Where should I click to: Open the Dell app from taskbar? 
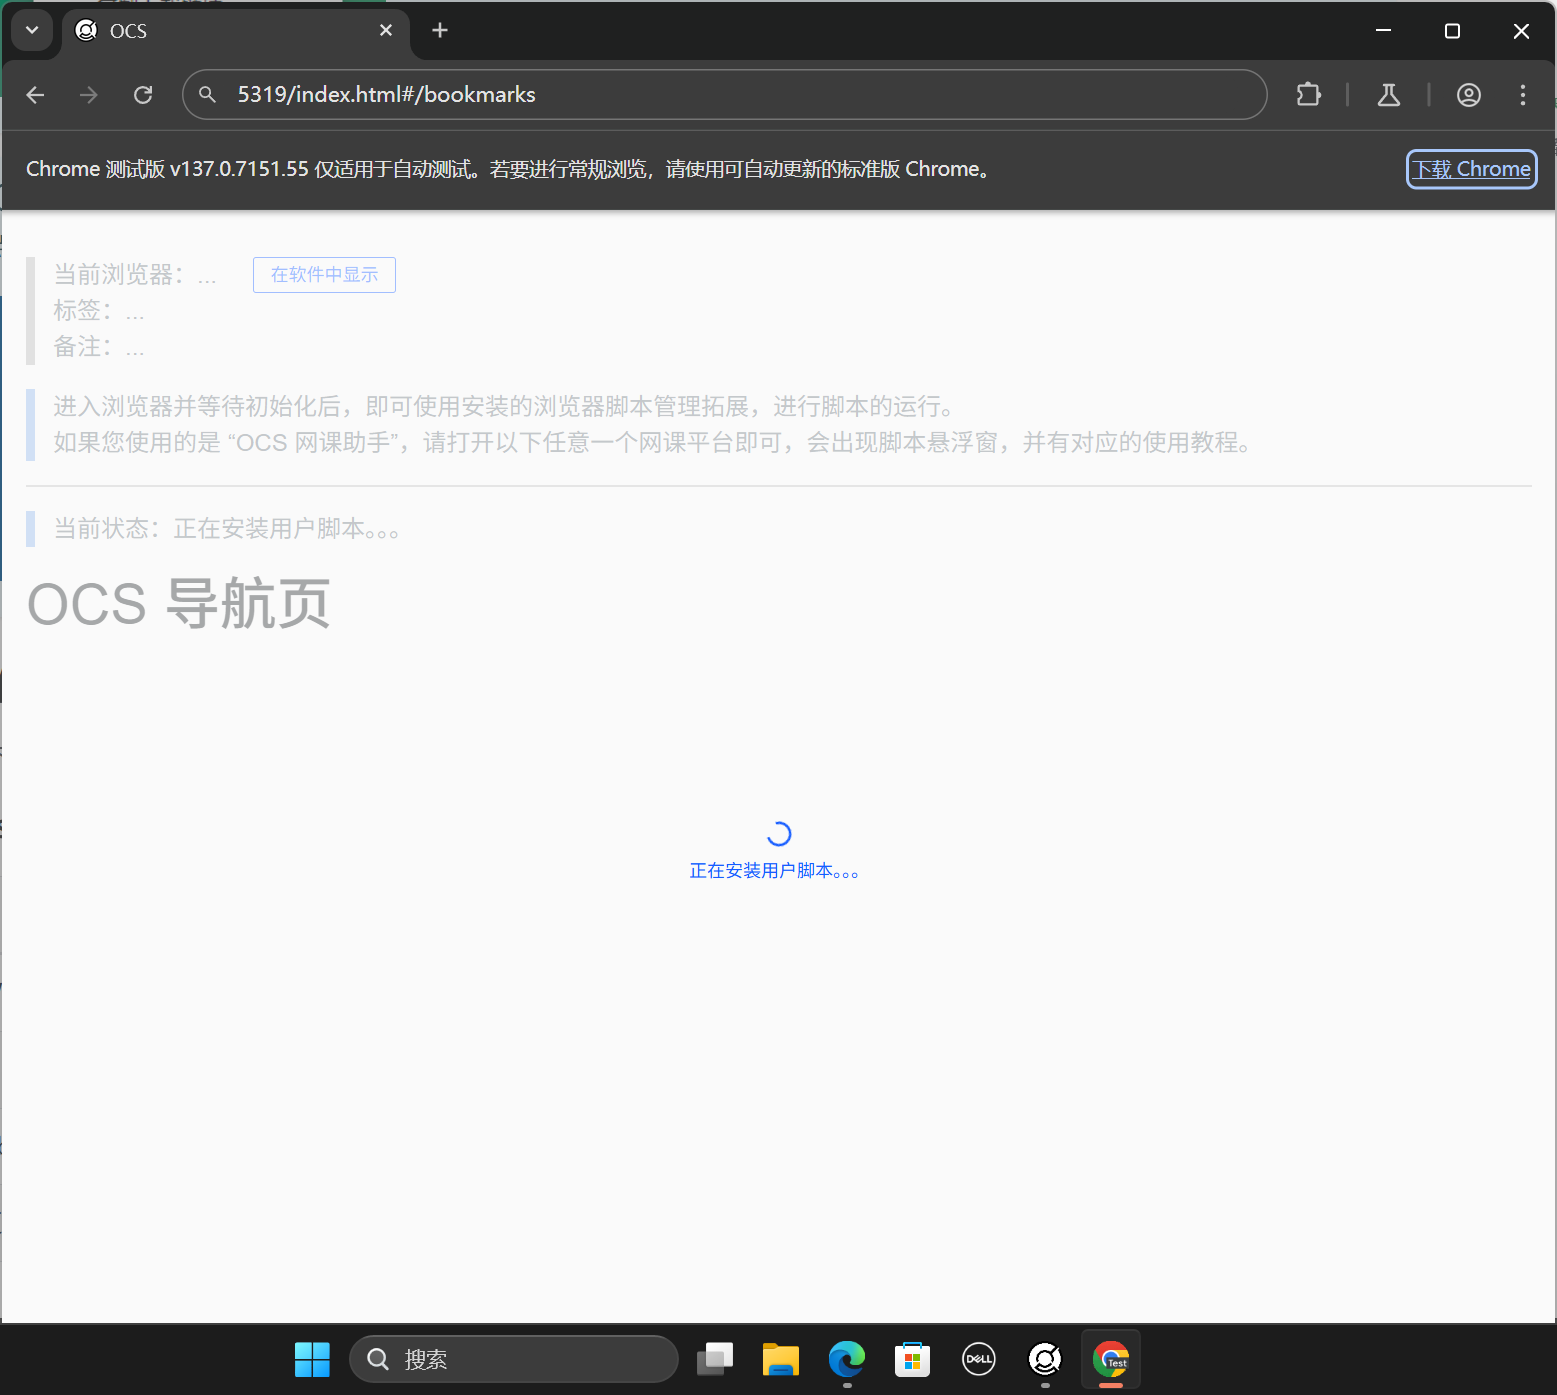click(x=979, y=1360)
